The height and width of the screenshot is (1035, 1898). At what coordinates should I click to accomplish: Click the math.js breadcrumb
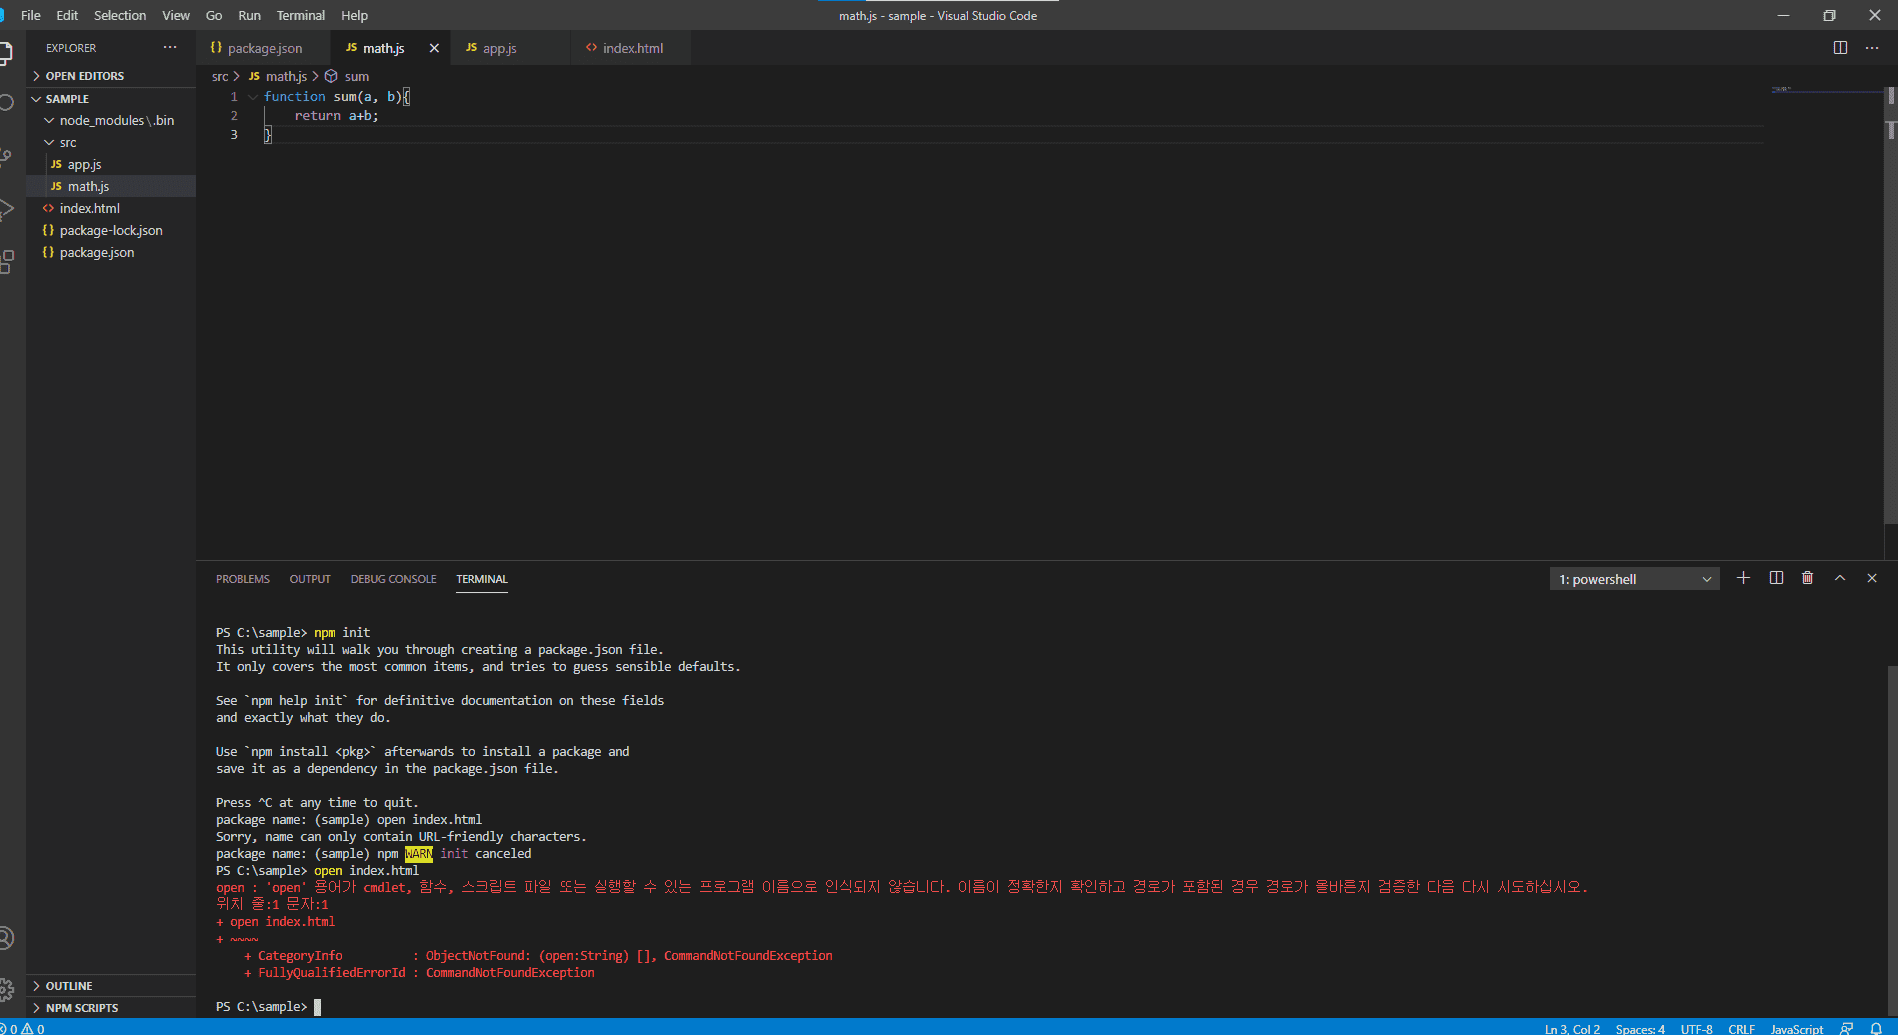(x=286, y=76)
